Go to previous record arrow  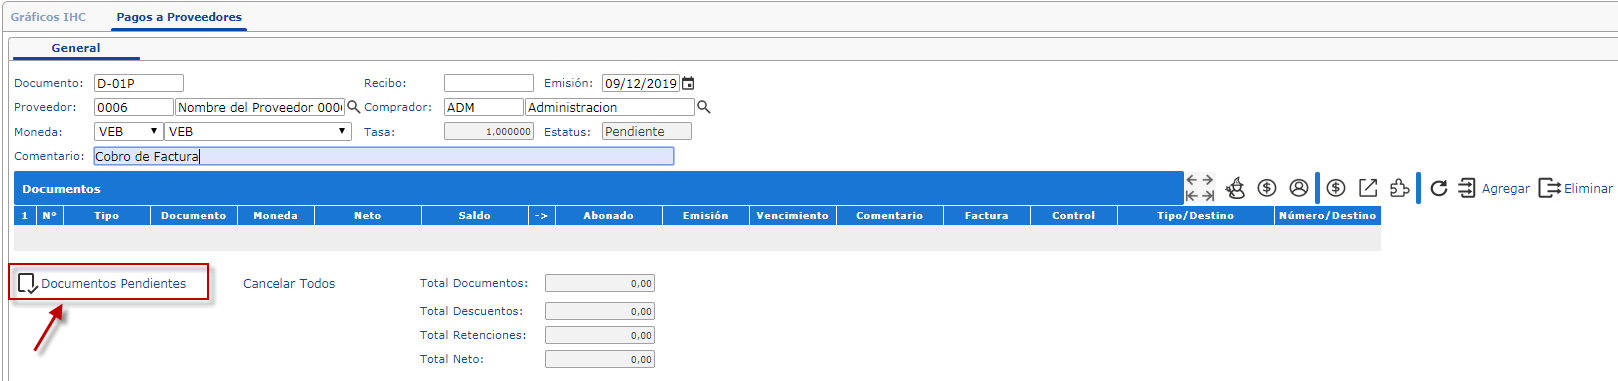[1192, 180]
